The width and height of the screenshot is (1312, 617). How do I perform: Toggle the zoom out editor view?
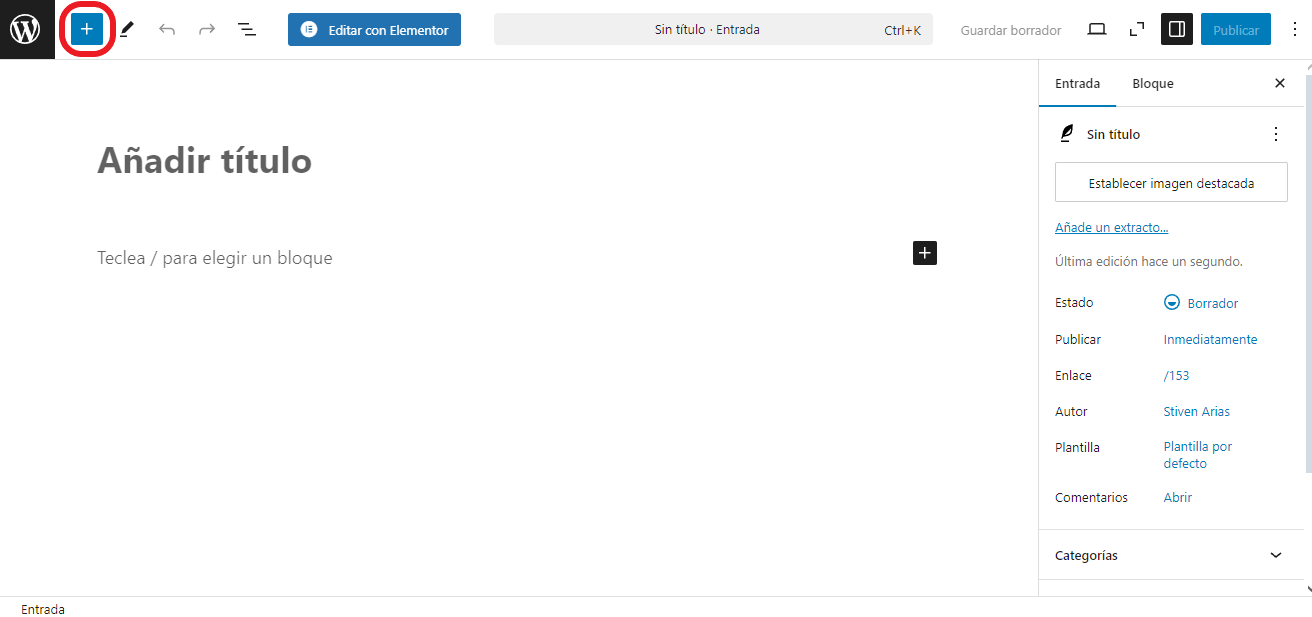(1136, 29)
